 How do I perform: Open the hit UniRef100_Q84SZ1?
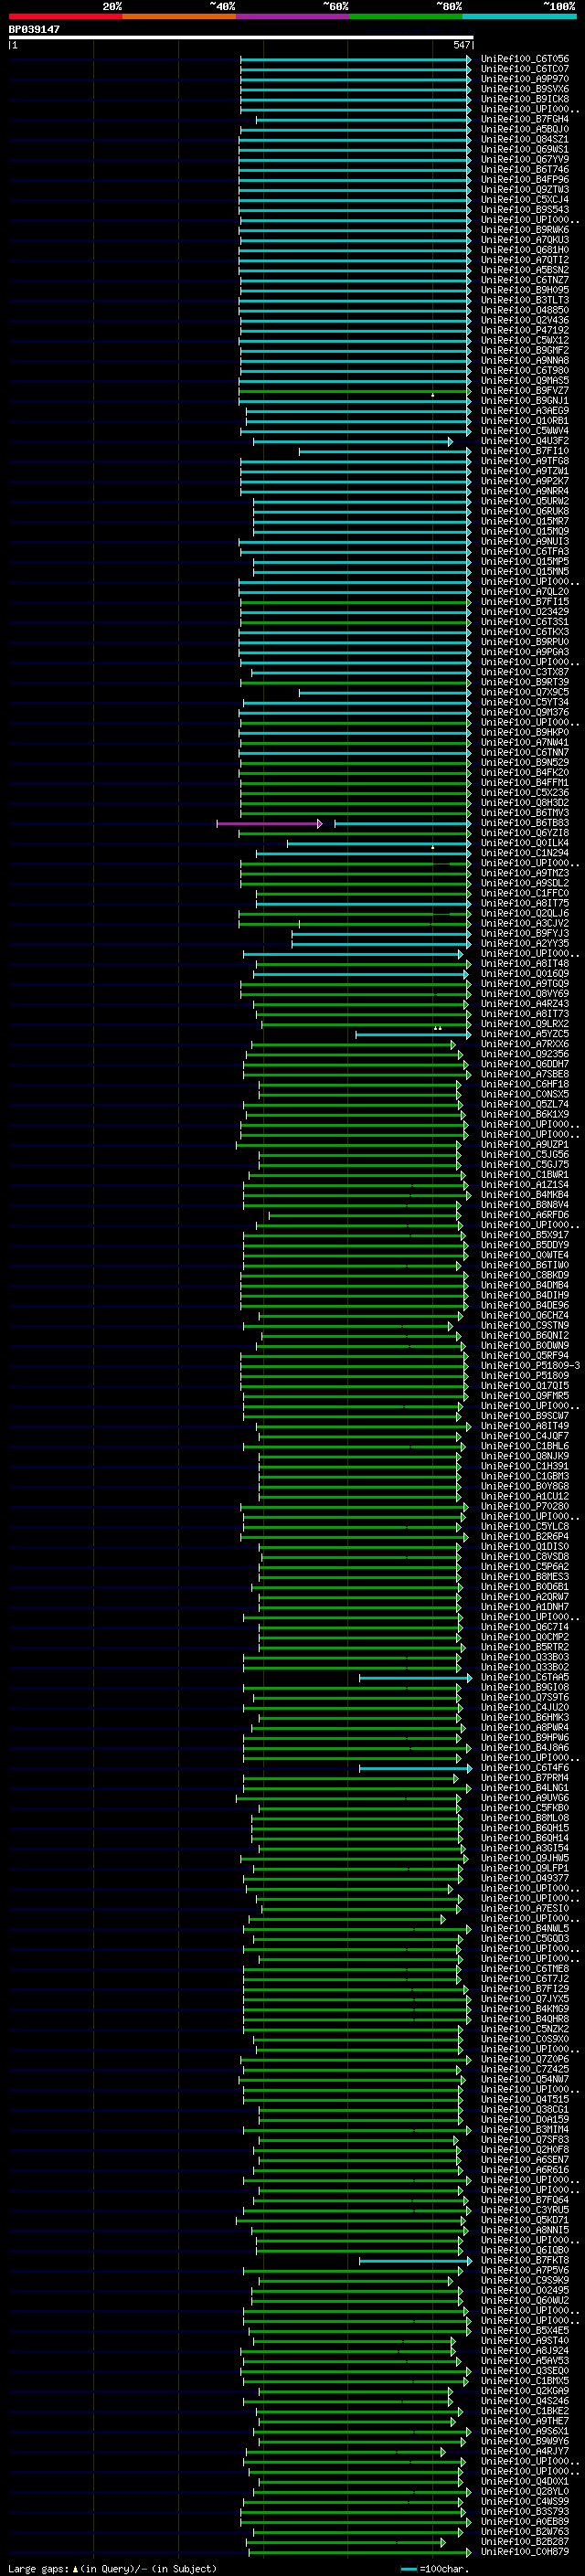pyautogui.click(x=524, y=139)
